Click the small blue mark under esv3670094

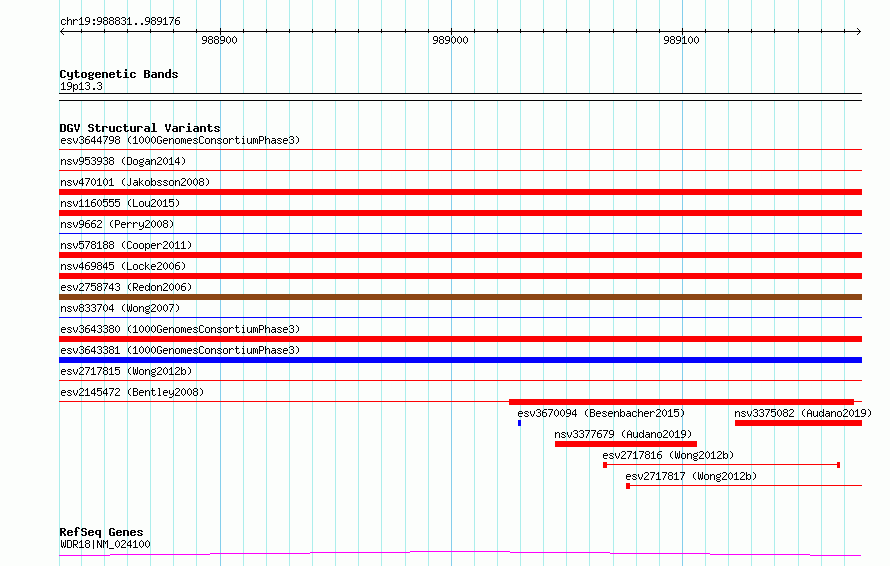click(x=519, y=423)
